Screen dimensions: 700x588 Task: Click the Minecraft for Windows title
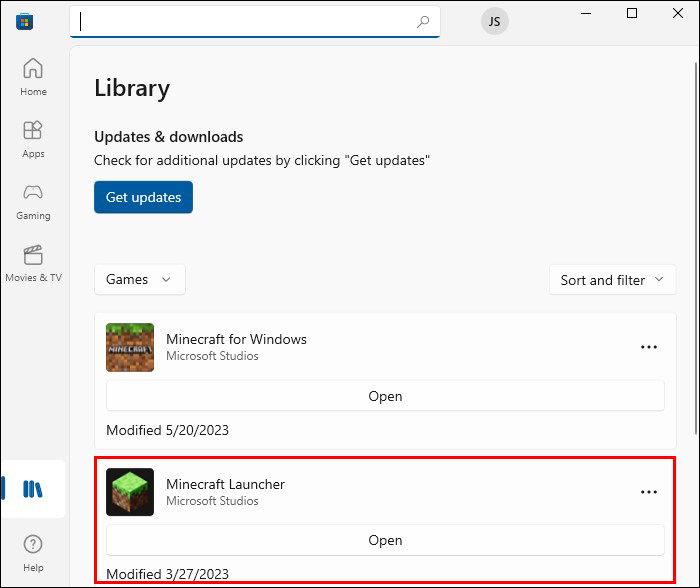(x=236, y=339)
